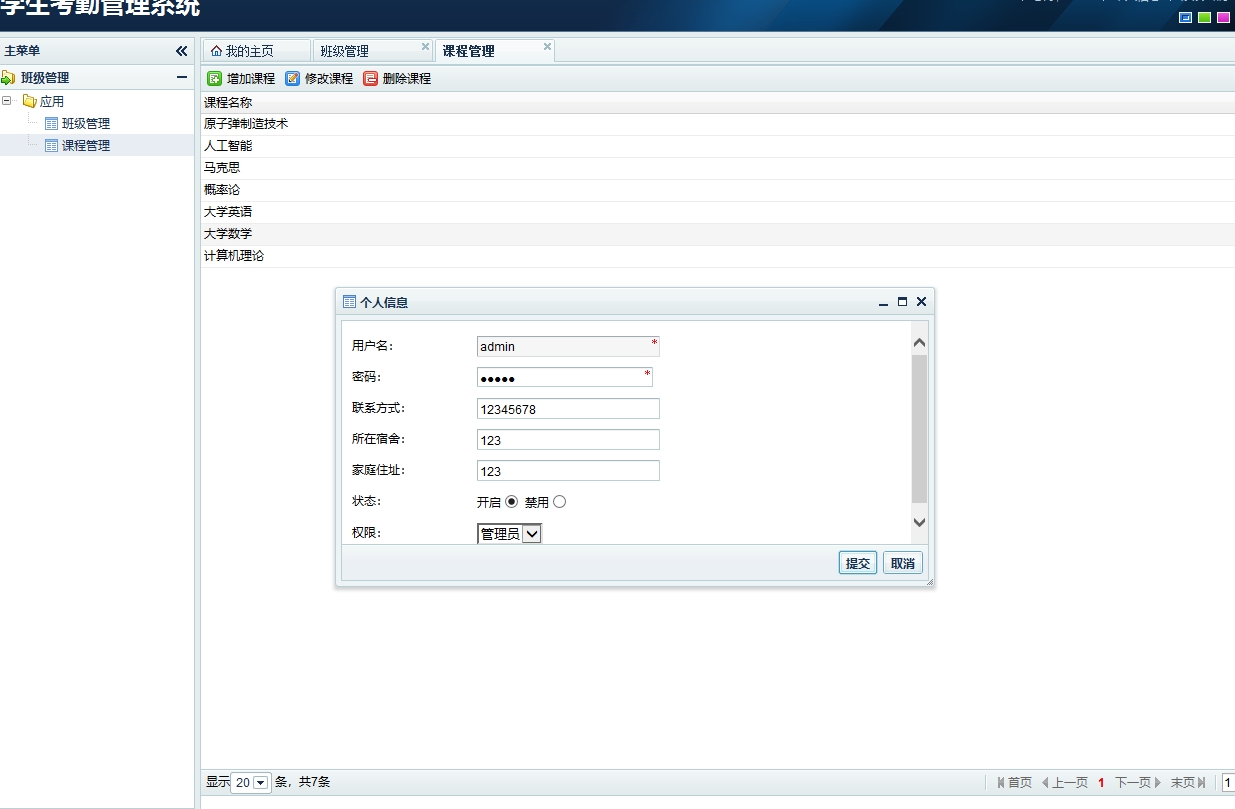Click the 删除课程 delete icon
This screenshot has height=809, width=1235.
(x=370, y=78)
